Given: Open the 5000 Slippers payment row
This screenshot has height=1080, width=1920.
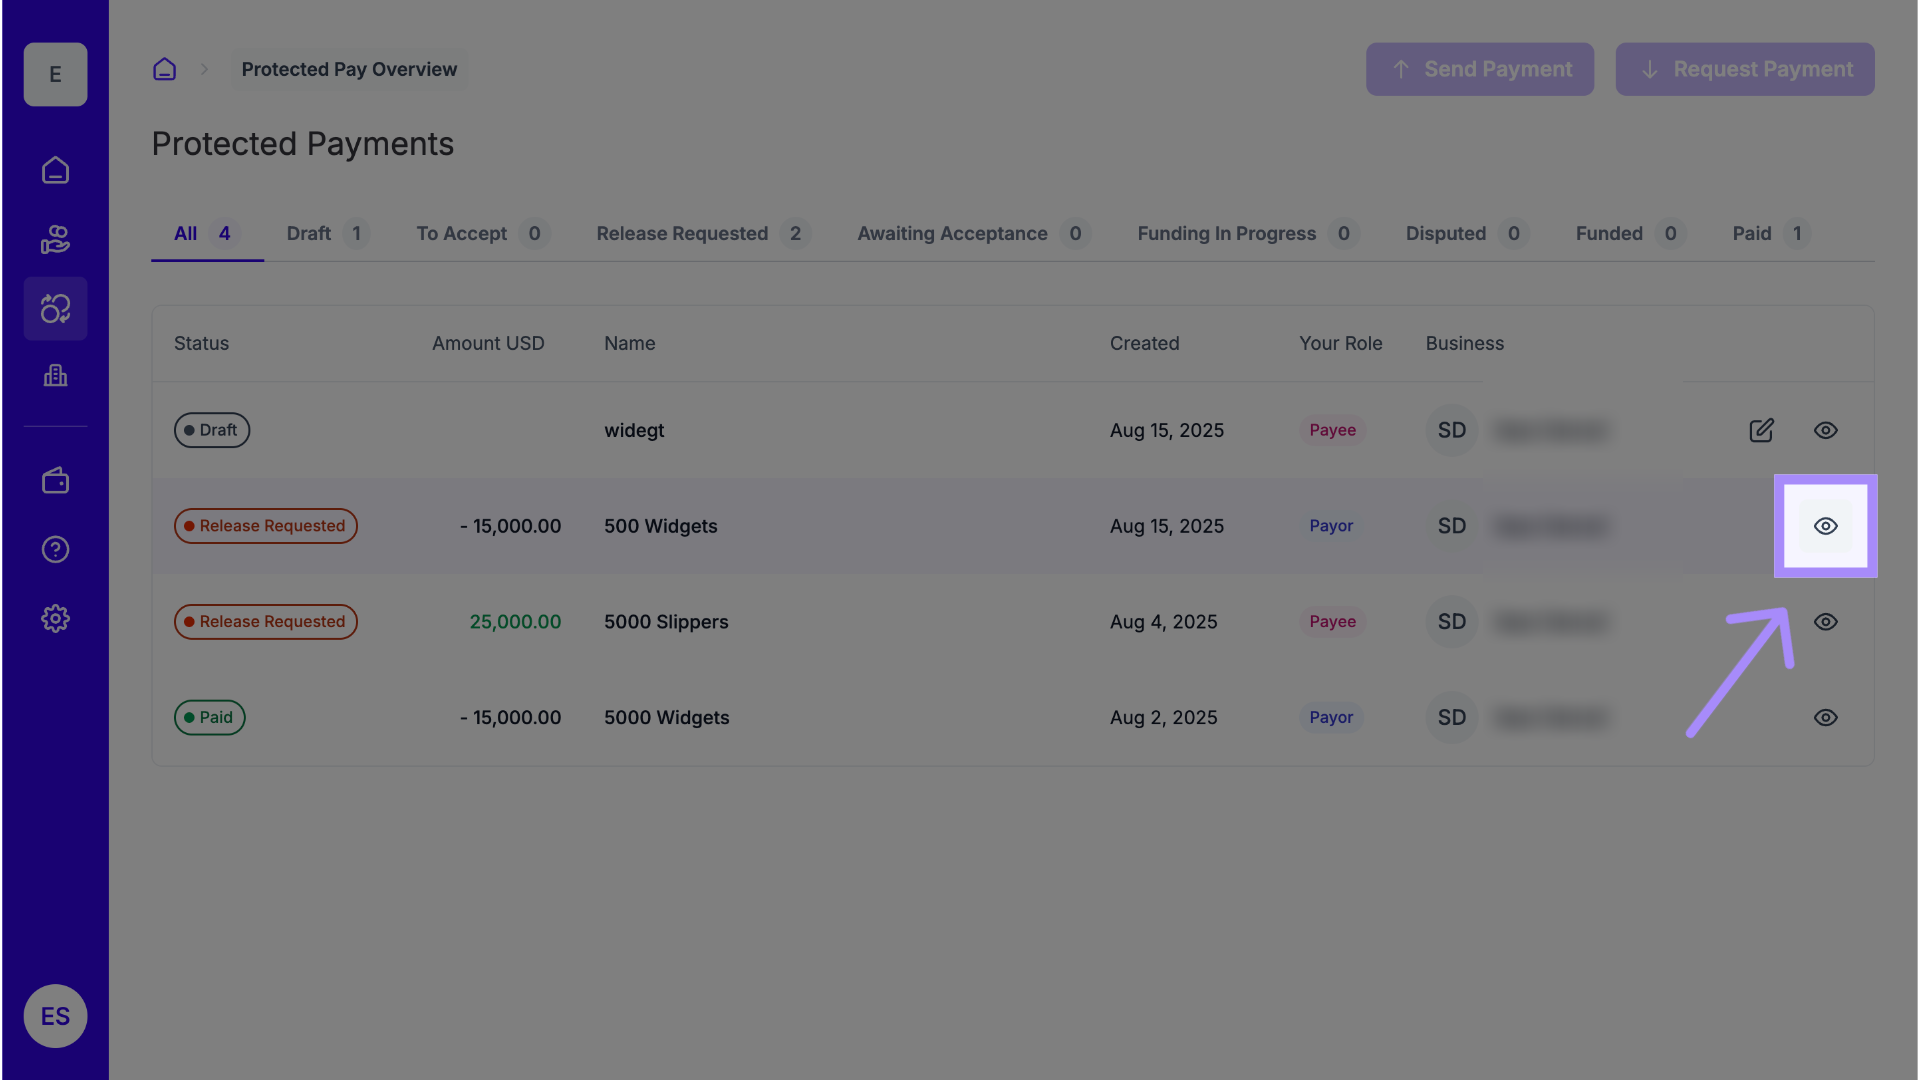Looking at the screenshot, I should coord(666,622).
